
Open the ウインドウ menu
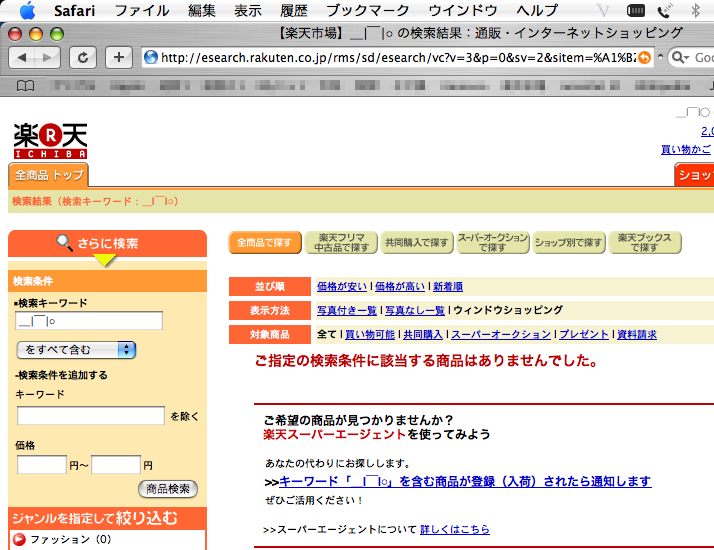[463, 10]
